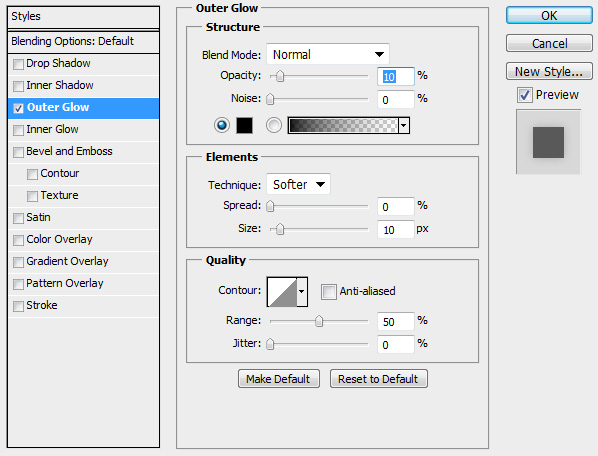
Task: Click the gradient preview bar
Action: [343, 125]
